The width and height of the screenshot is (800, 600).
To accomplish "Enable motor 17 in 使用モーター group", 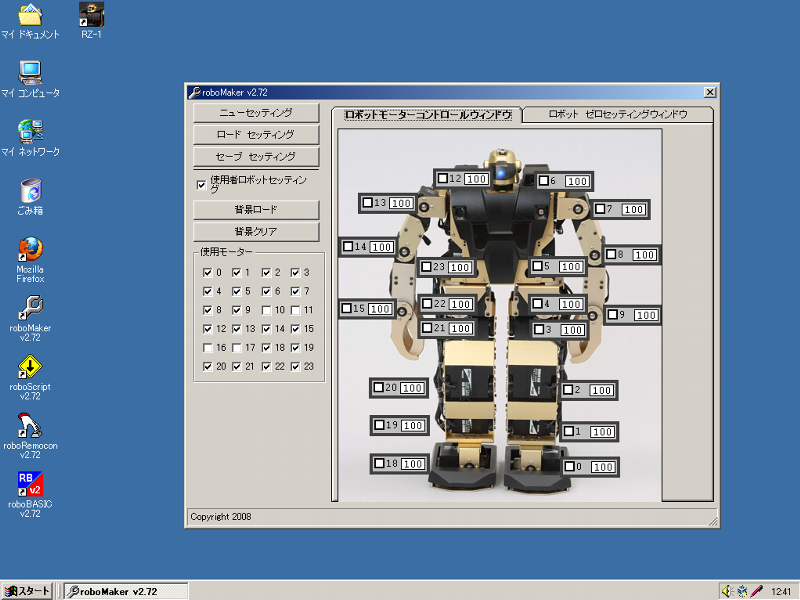I will click(237, 348).
